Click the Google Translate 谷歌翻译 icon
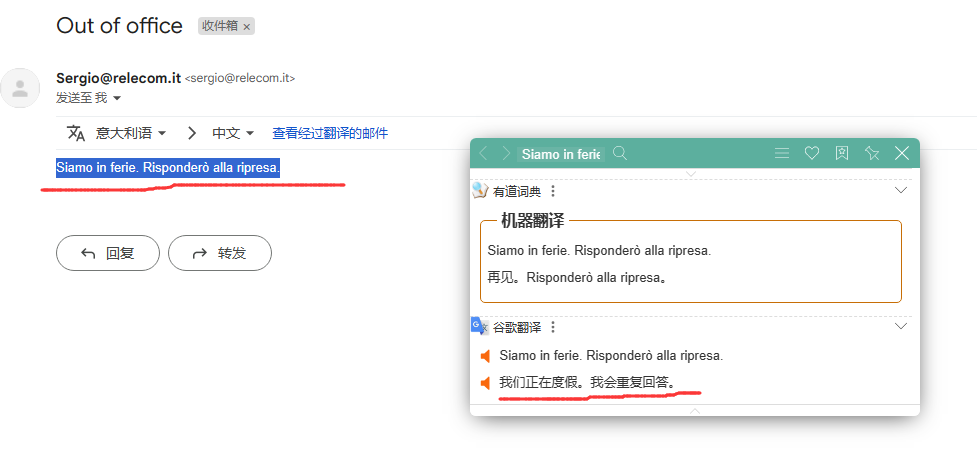Image resolution: width=977 pixels, height=453 pixels. pyautogui.click(x=479, y=326)
